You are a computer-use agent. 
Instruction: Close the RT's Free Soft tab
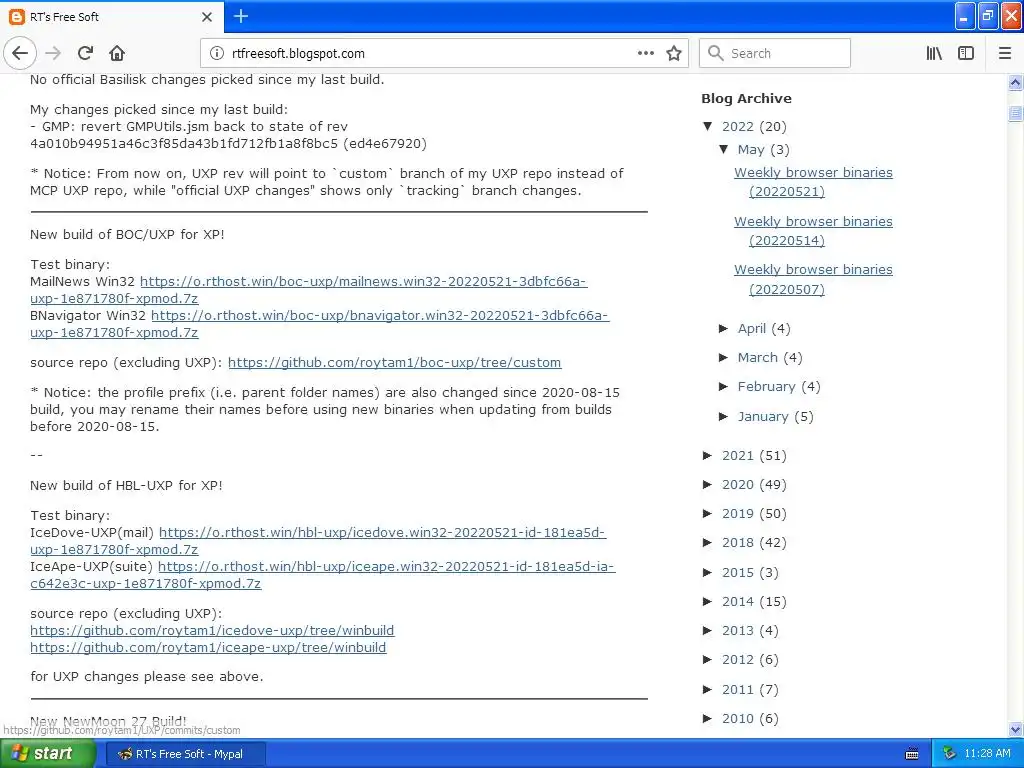coord(207,17)
